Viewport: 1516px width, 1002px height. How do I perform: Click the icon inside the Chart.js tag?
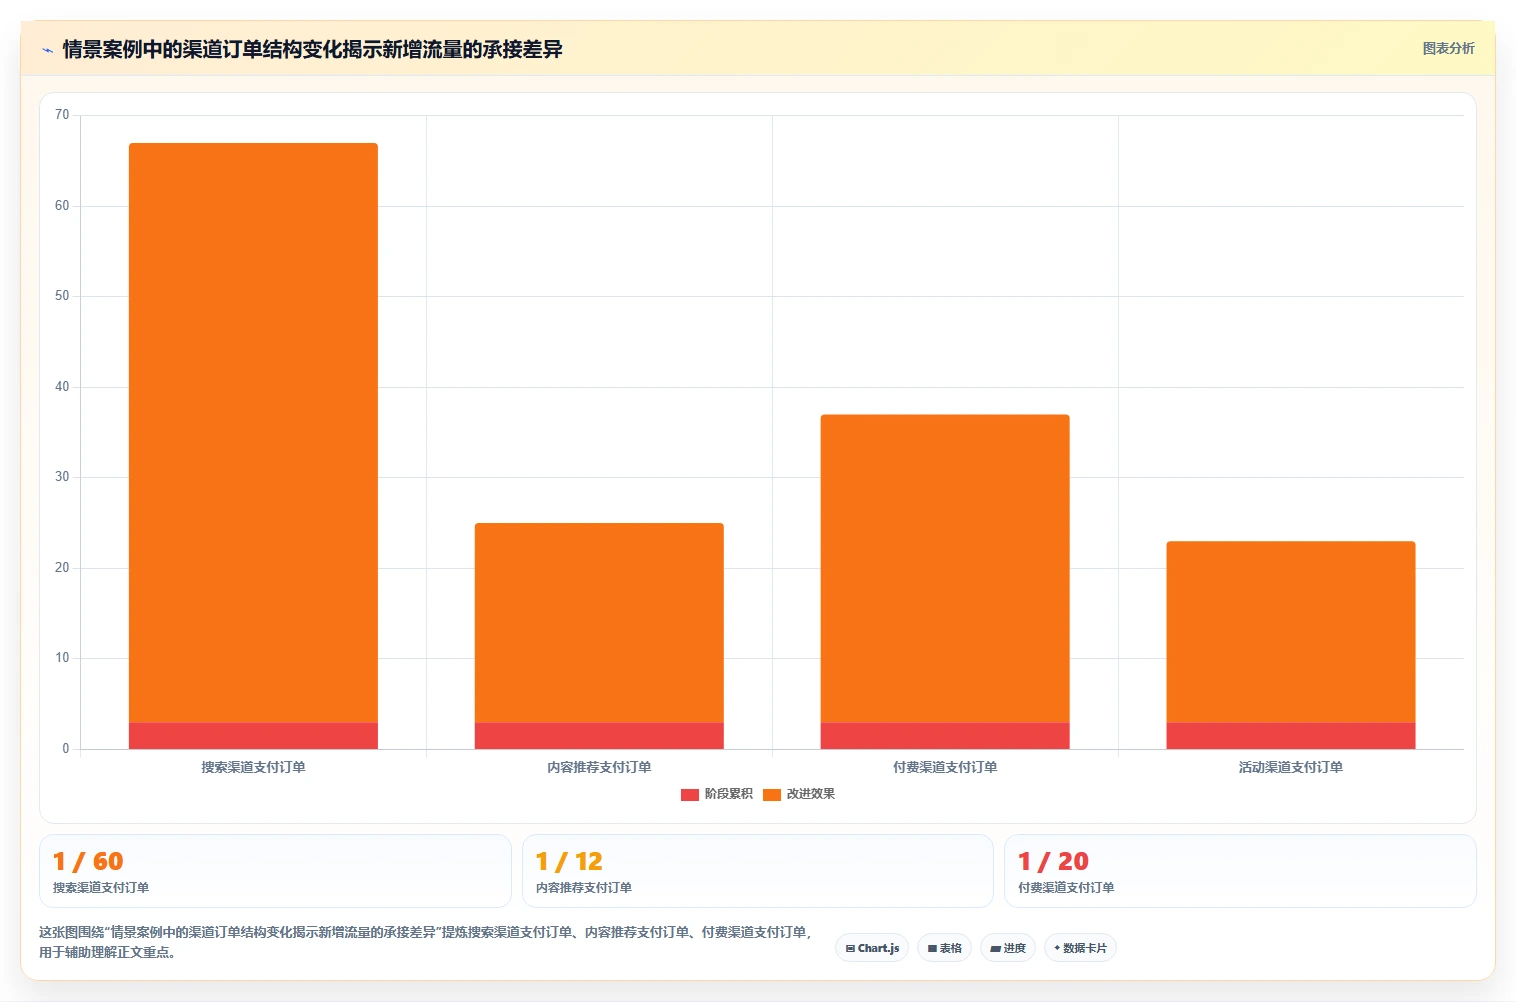coord(850,948)
